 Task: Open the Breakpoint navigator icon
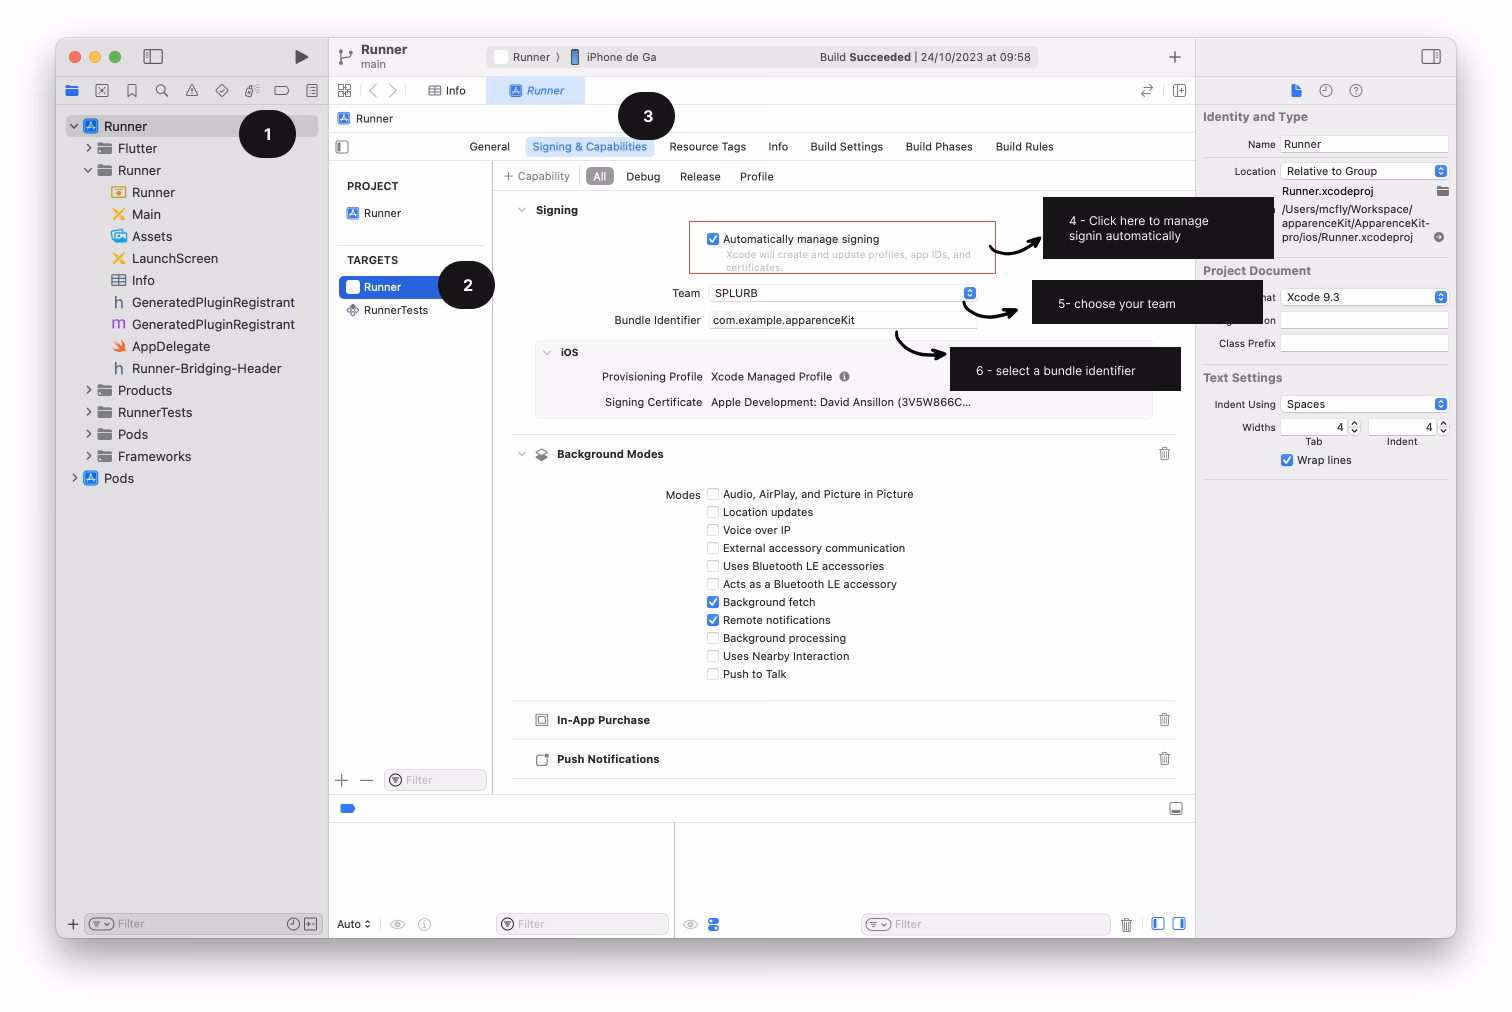pos(282,90)
